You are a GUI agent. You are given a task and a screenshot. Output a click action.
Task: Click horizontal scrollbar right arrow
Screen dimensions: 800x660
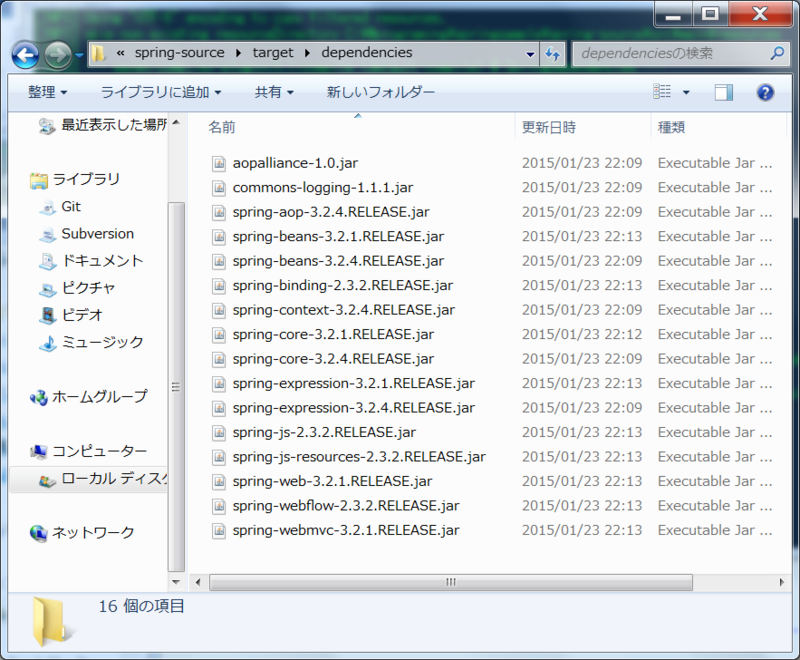[782, 582]
